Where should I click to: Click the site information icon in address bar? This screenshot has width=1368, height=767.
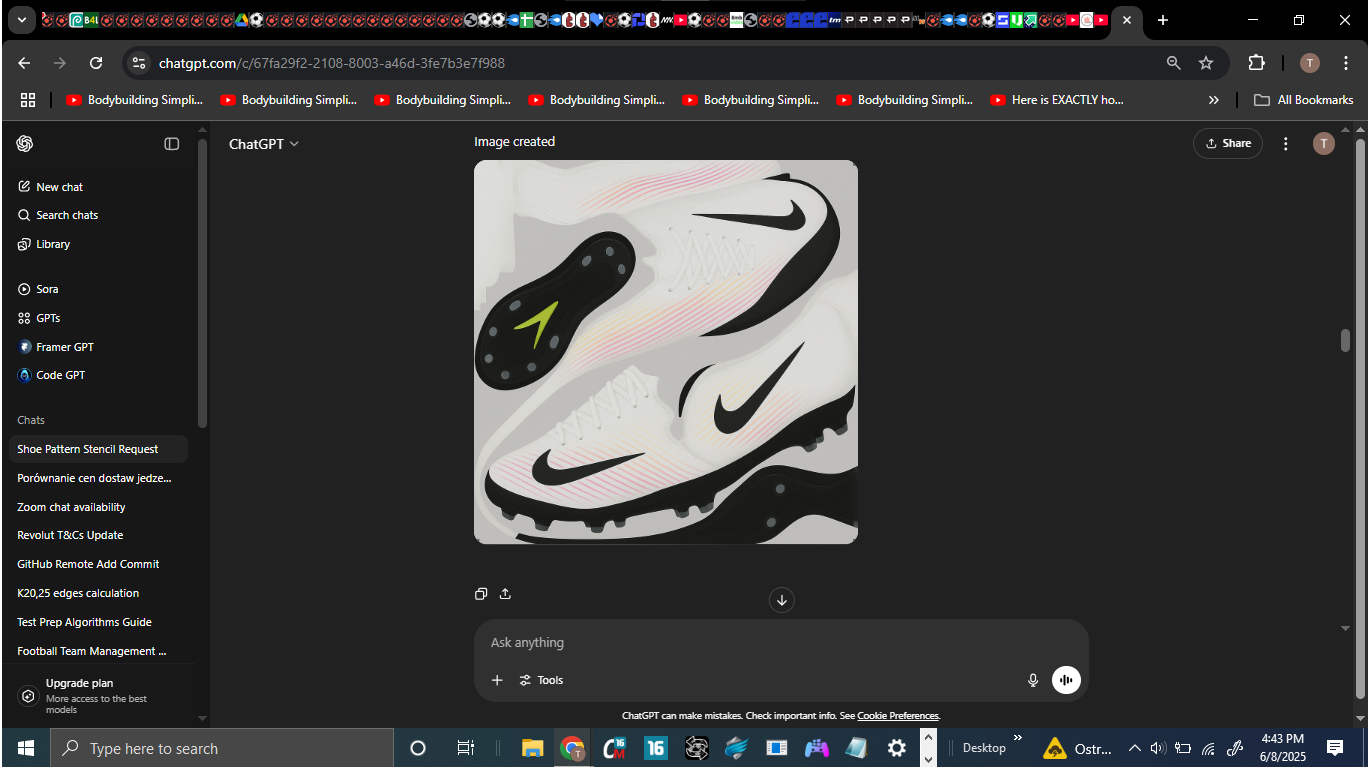[x=139, y=63]
